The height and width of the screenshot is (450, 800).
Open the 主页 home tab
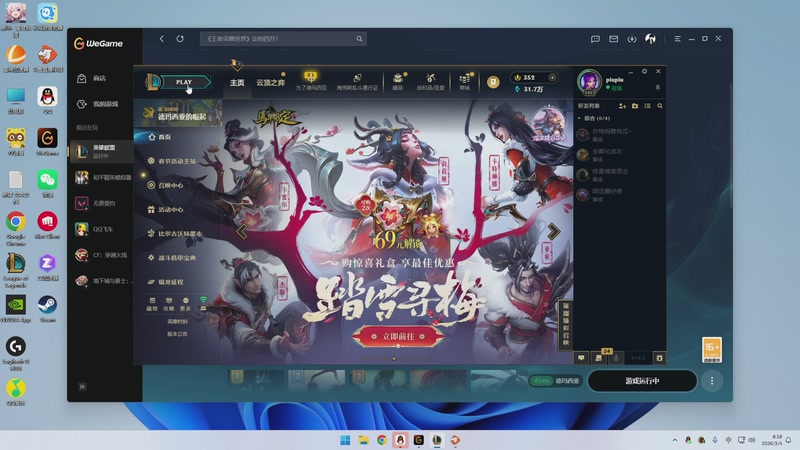pos(237,83)
